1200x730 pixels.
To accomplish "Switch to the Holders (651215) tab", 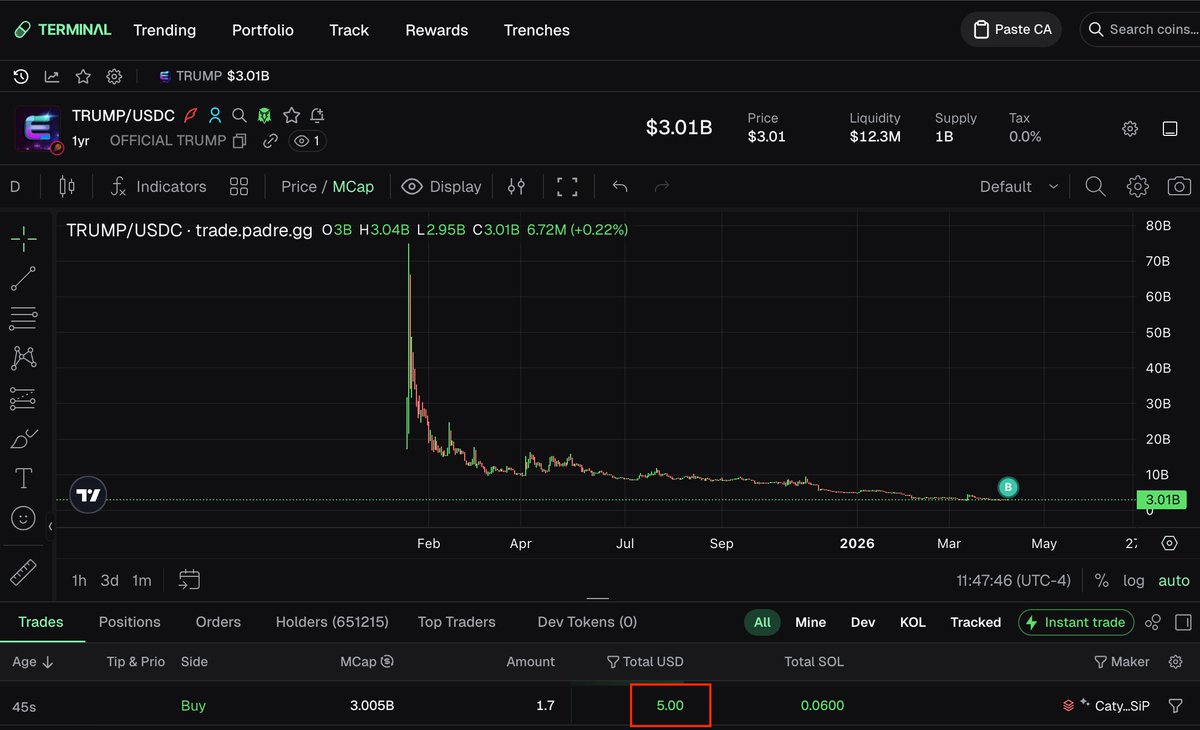I will point(332,622).
